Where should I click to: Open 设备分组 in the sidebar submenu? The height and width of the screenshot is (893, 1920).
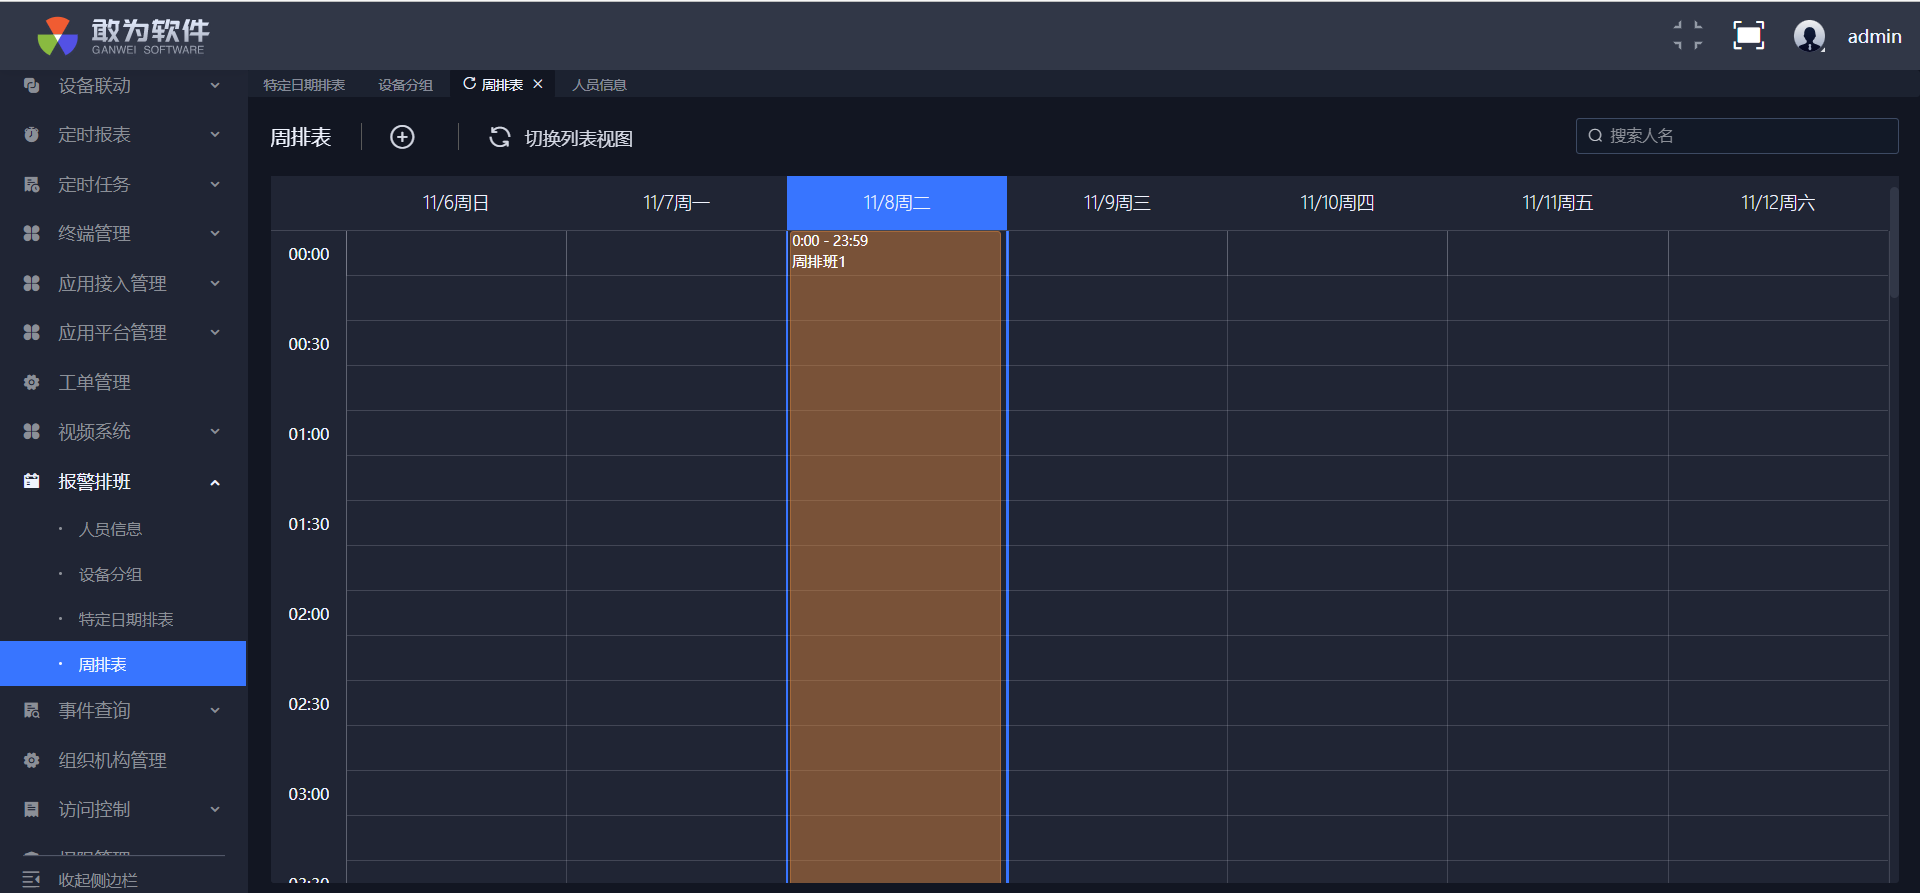[x=110, y=574]
